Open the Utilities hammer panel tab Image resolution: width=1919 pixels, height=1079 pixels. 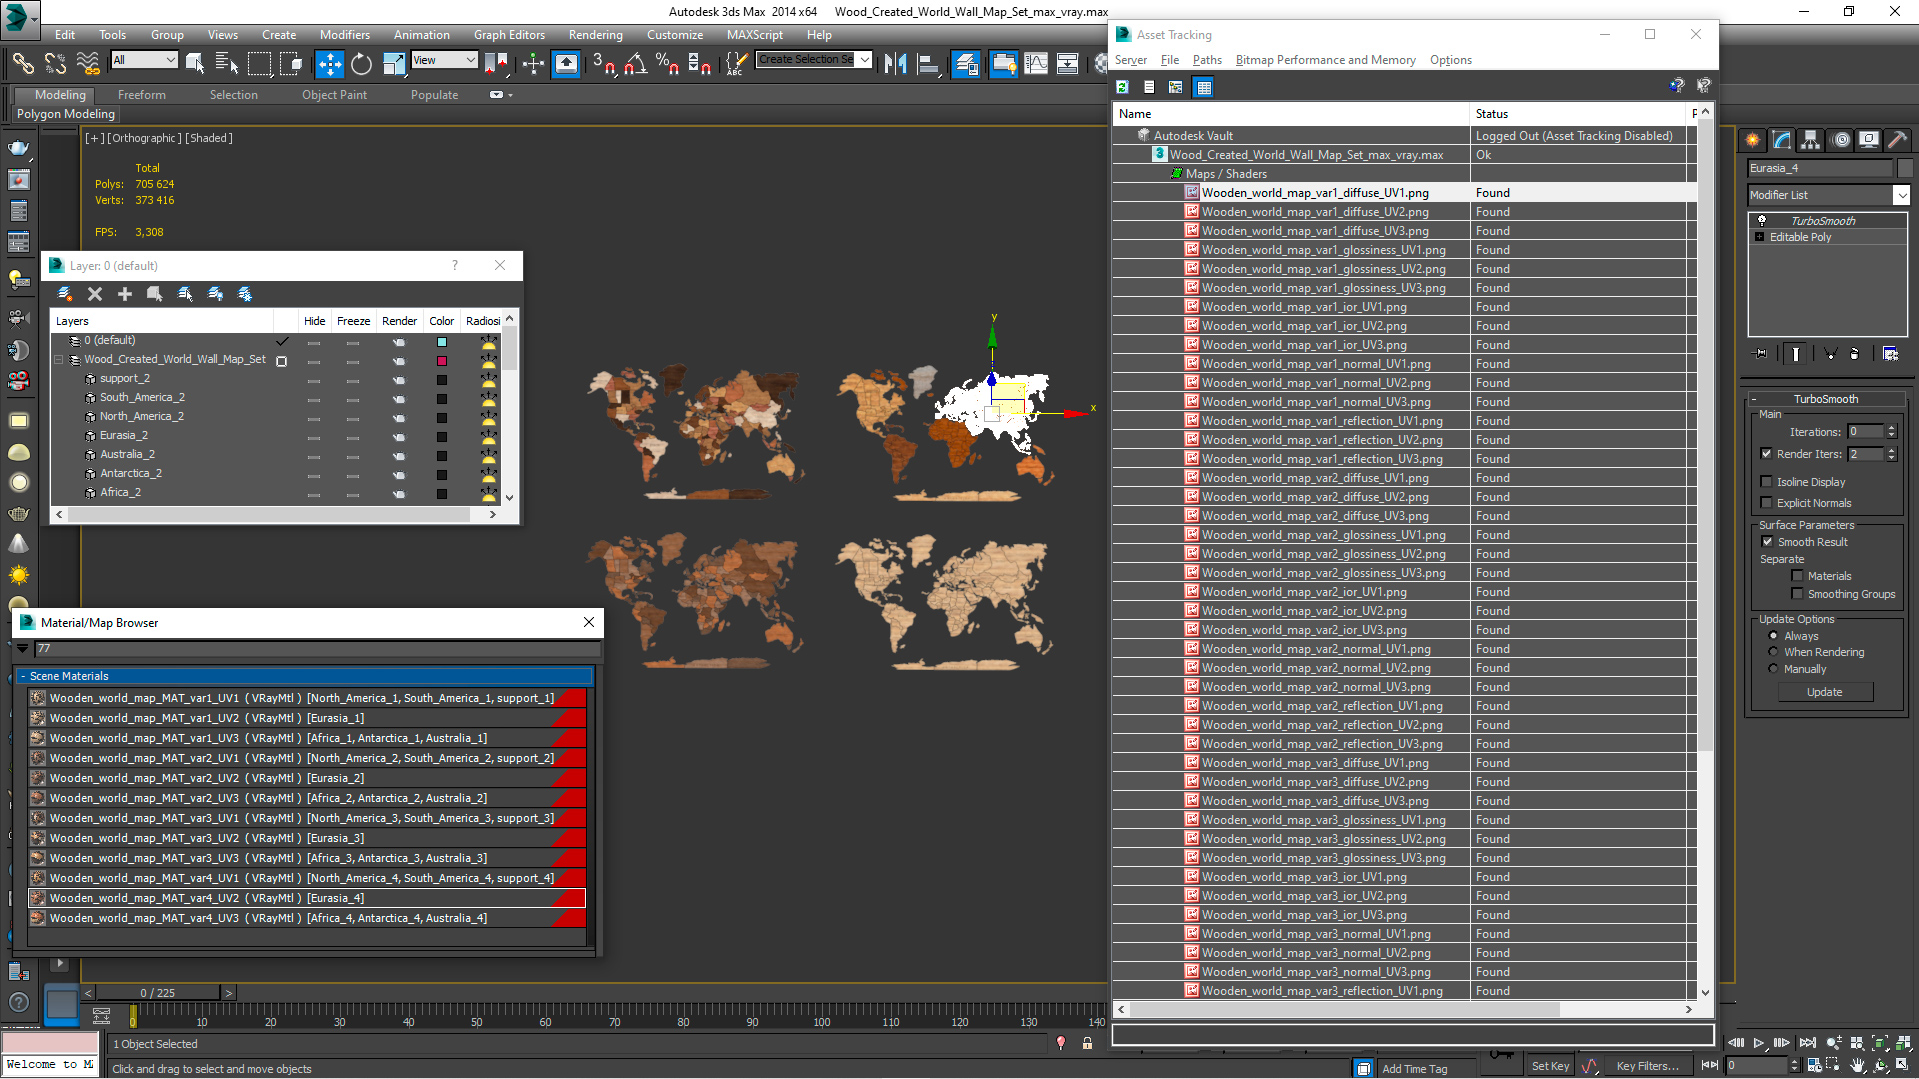[x=1897, y=140]
